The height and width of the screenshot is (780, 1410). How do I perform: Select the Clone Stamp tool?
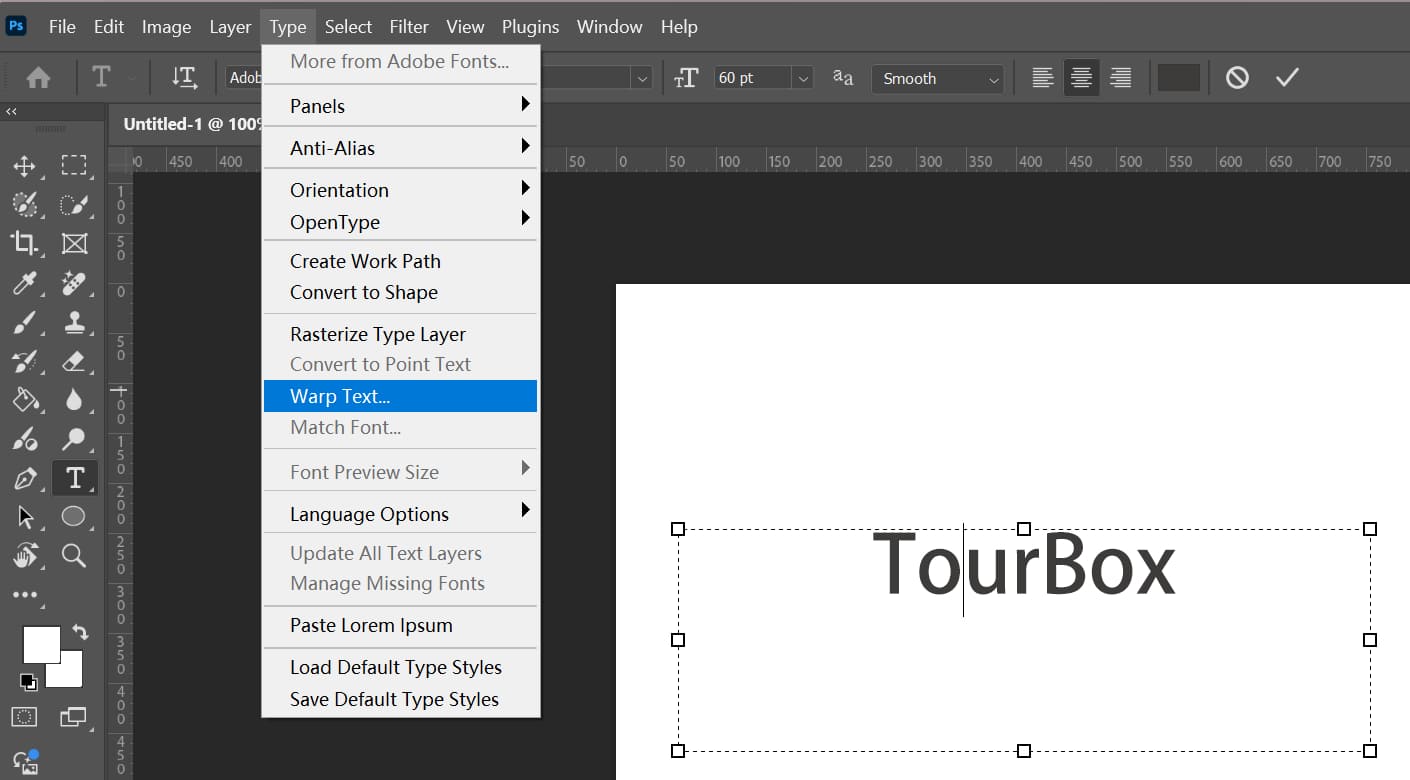coord(75,322)
